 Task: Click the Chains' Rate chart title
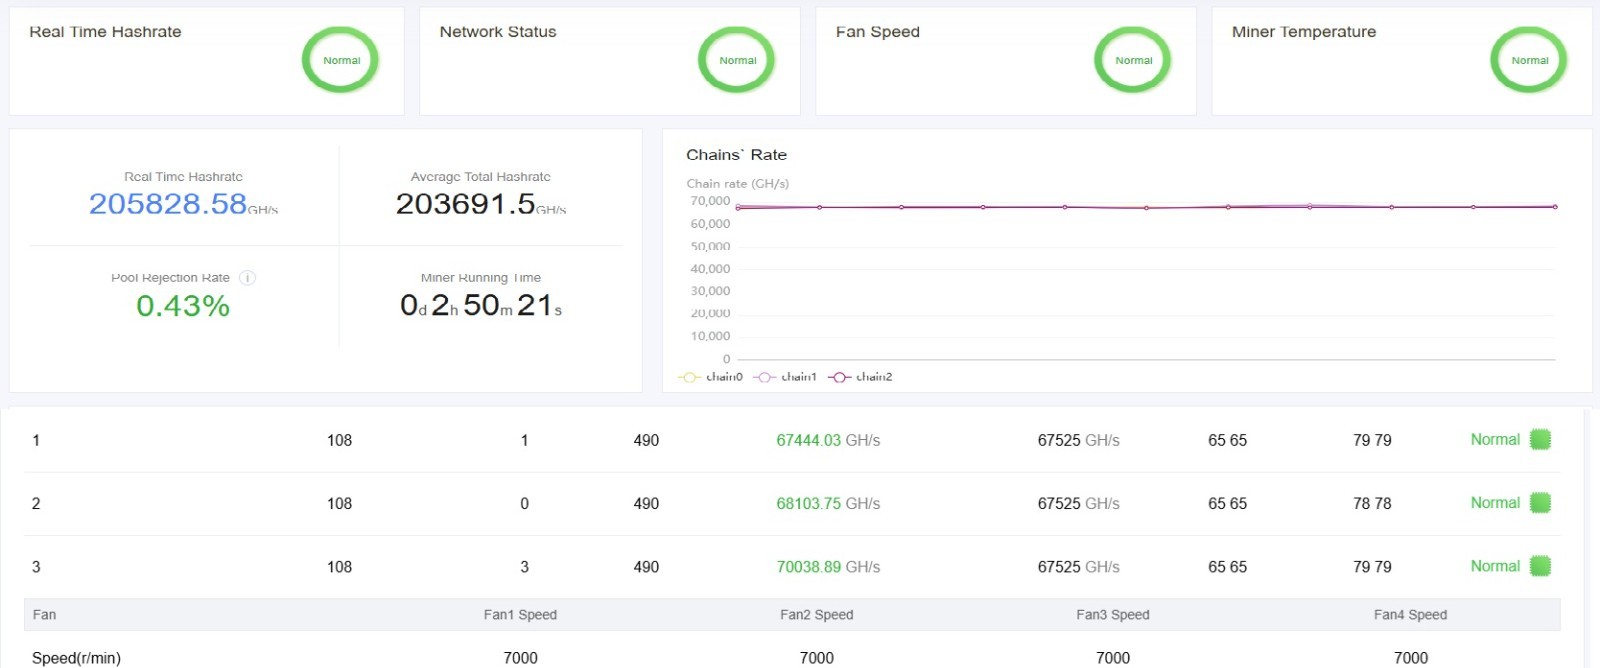coord(736,155)
